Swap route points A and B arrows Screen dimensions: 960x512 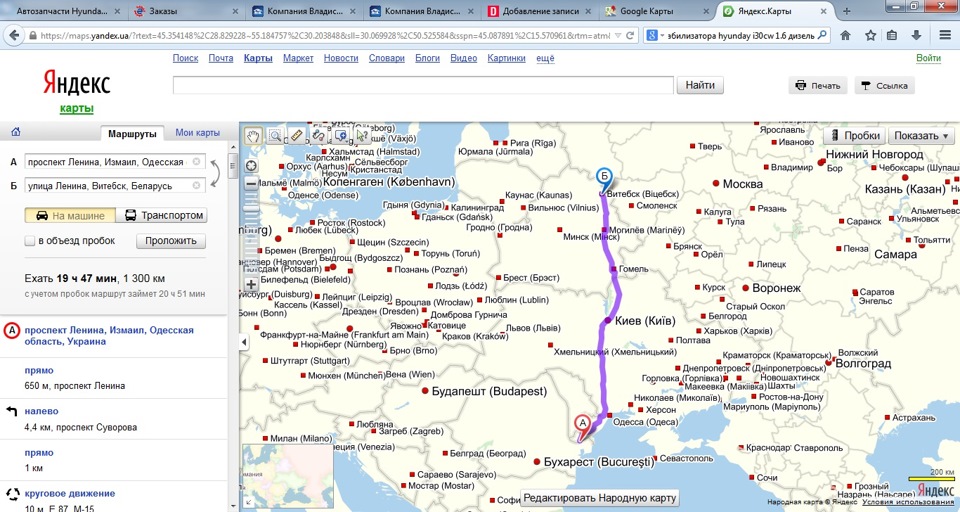pyautogui.click(x=214, y=173)
